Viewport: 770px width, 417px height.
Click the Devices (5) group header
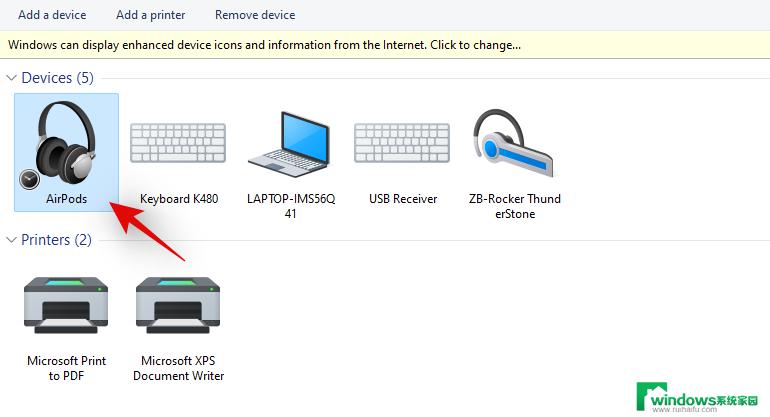coord(57,78)
